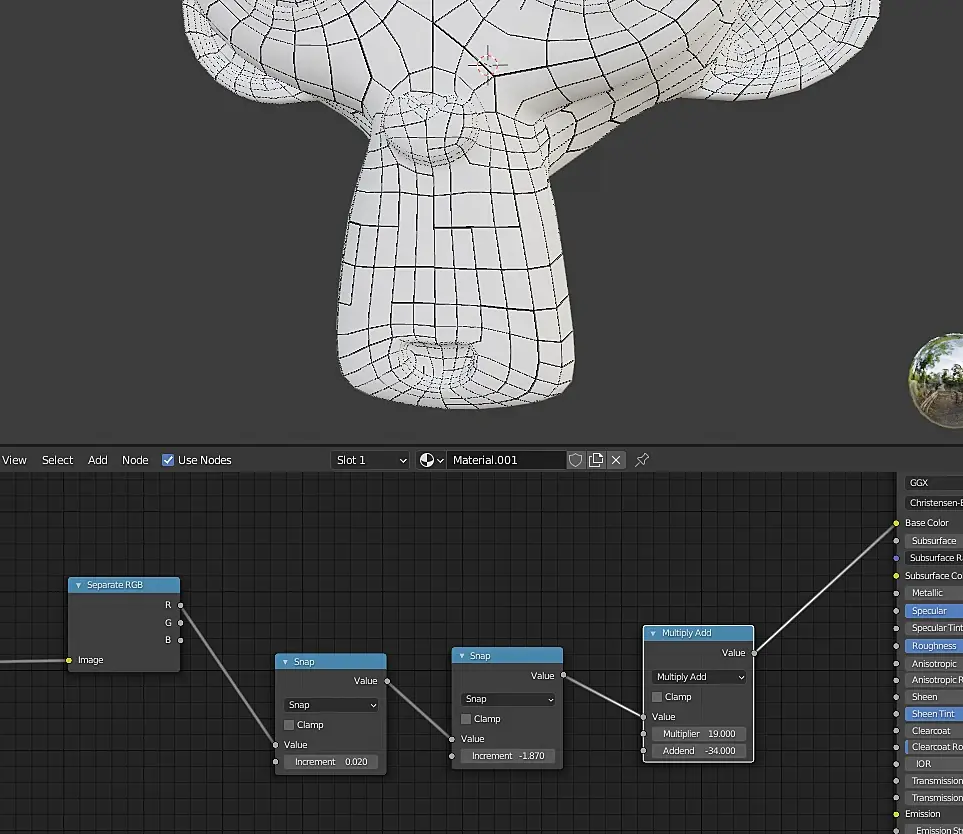Image resolution: width=963 pixels, height=834 pixels.
Task: Toggle the pin icon in node editor header
Action: tap(642, 460)
